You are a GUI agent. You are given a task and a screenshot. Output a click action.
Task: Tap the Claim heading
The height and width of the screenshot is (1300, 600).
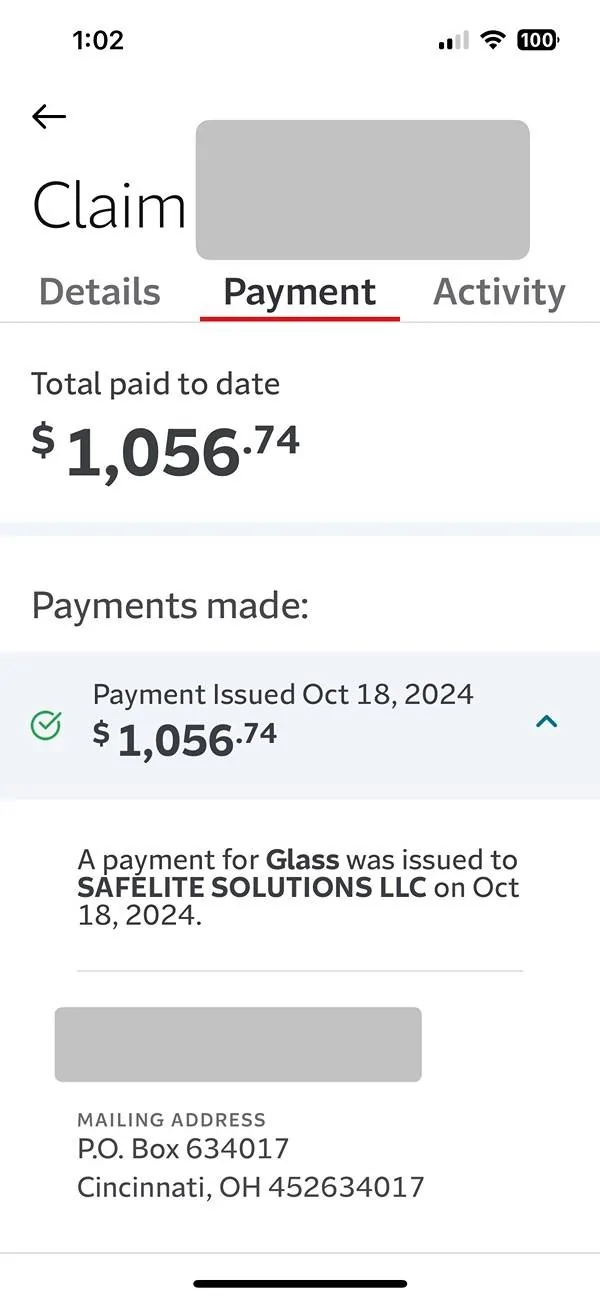pyautogui.click(x=109, y=207)
